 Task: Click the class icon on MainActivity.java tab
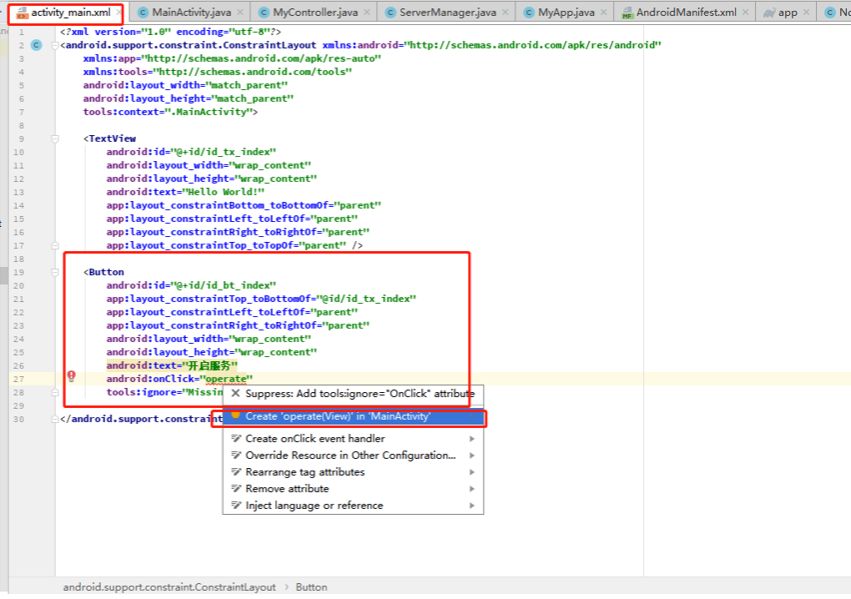point(143,12)
